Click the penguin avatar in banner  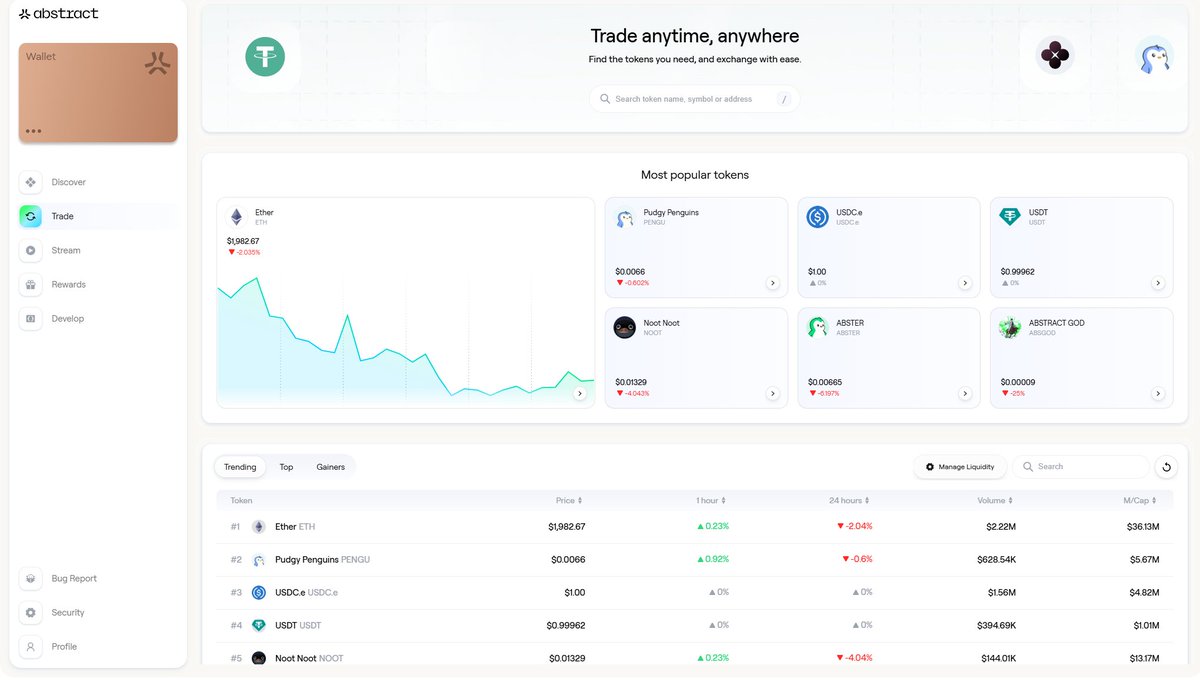[1155, 55]
